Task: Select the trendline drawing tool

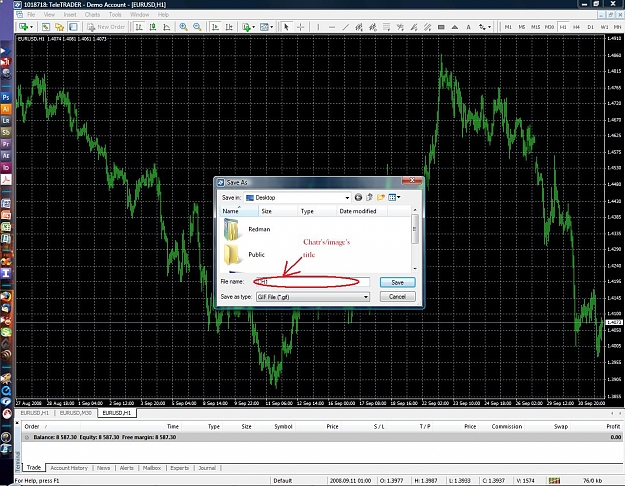Action: (x=345, y=27)
